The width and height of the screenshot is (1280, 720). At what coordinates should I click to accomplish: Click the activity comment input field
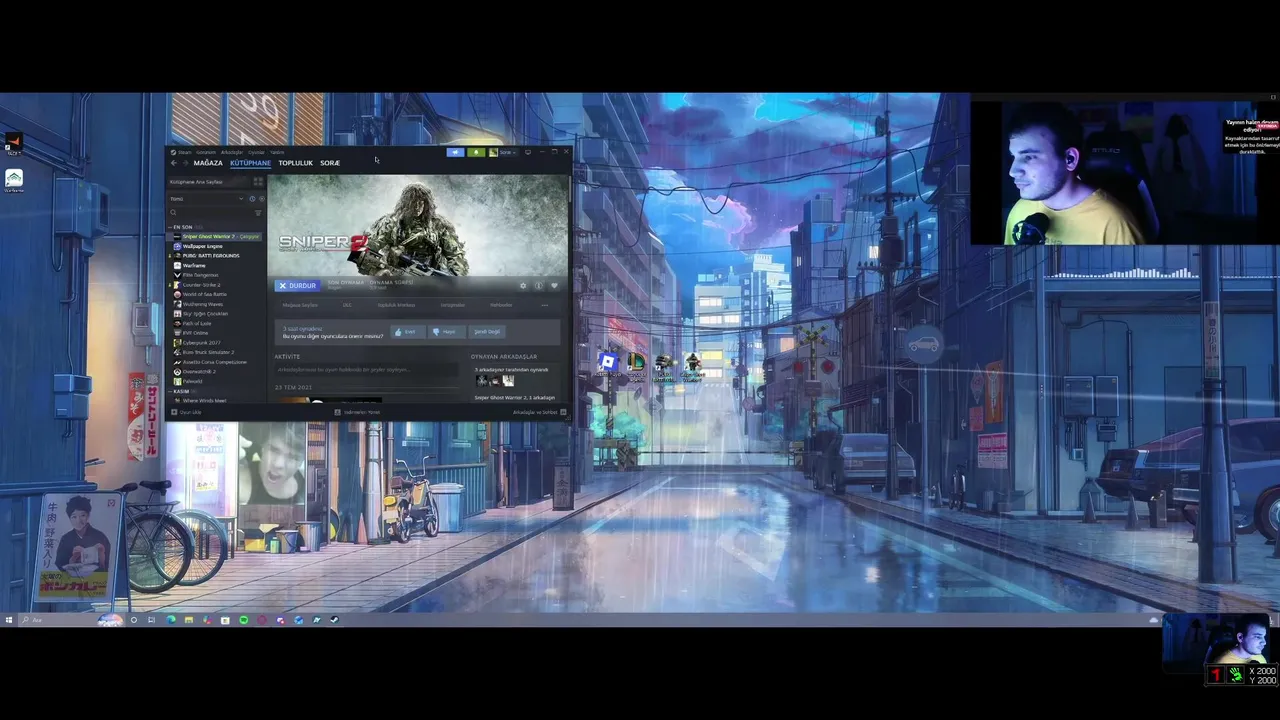pyautogui.click(x=365, y=370)
